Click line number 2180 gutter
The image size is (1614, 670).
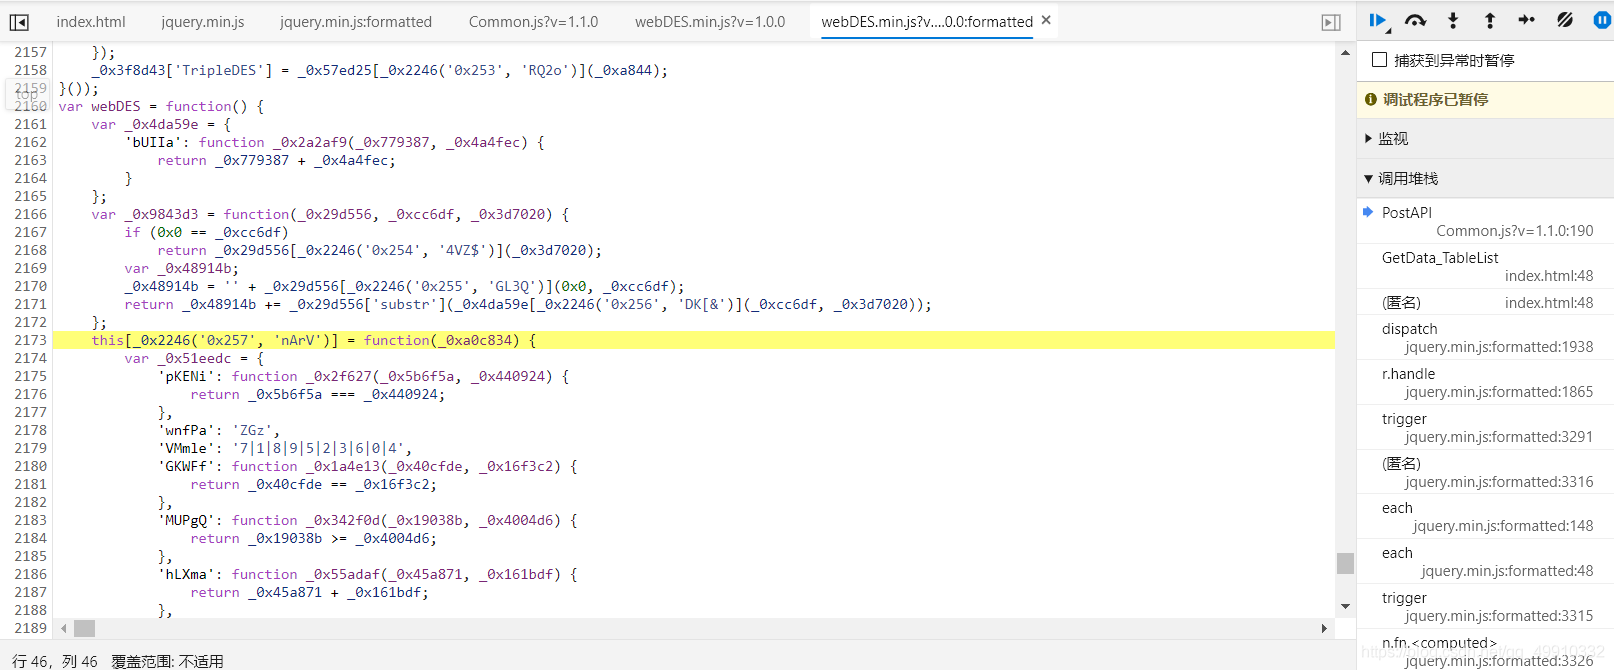[30, 466]
